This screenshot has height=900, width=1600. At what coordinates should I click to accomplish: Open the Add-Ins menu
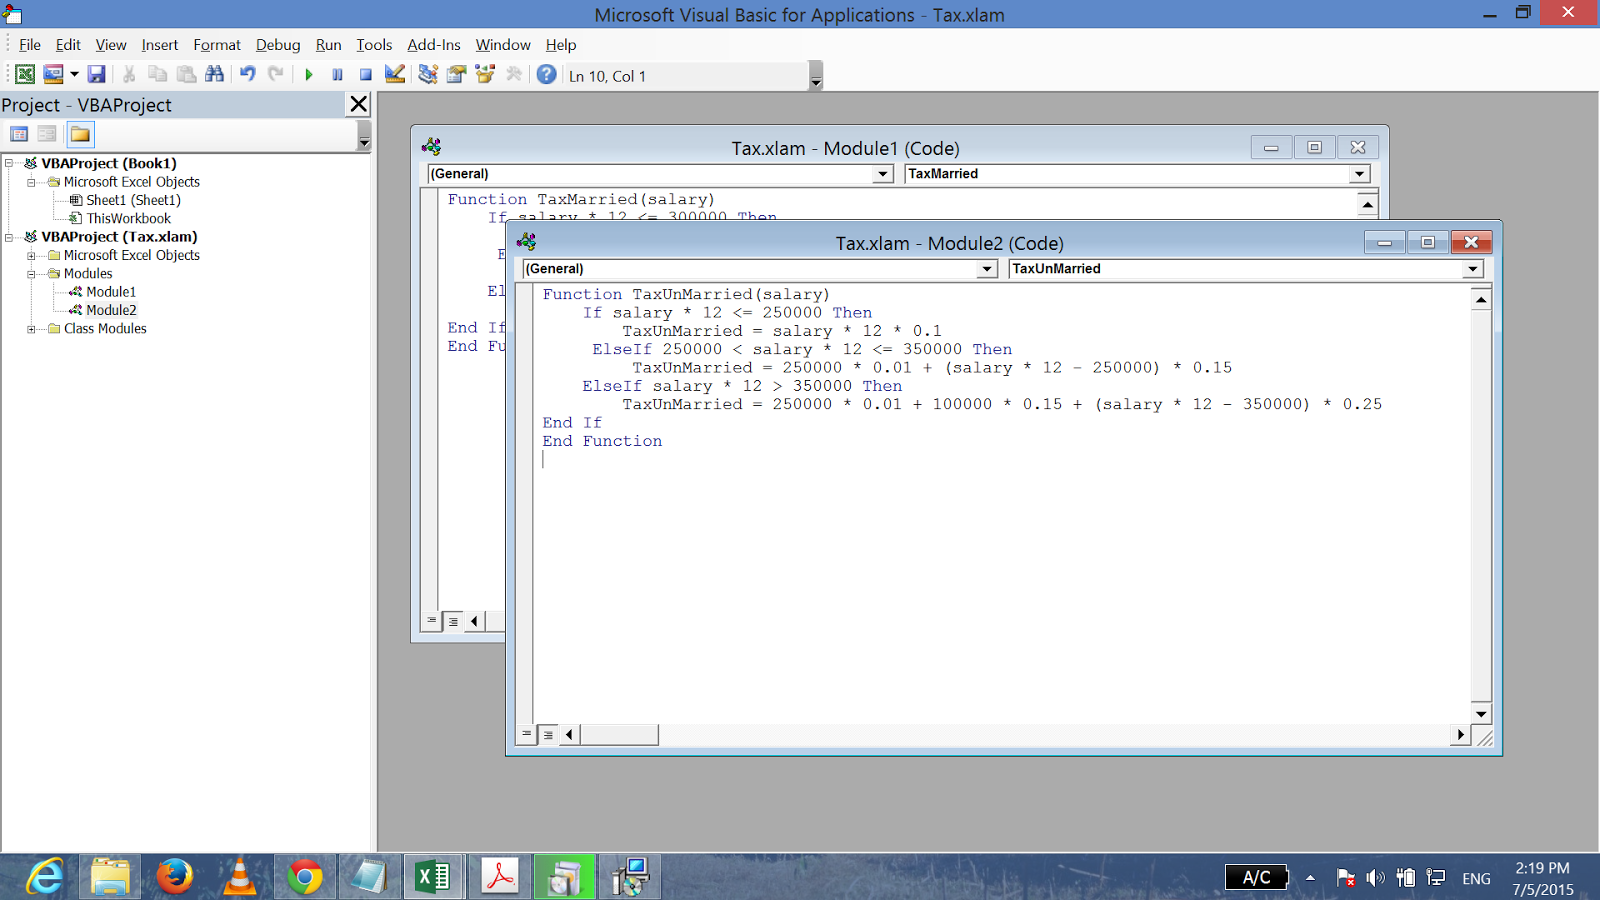(x=434, y=45)
